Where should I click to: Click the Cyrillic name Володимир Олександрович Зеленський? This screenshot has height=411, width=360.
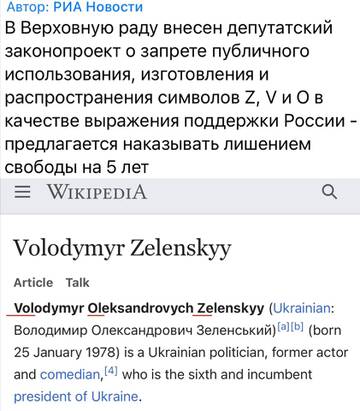point(144,330)
